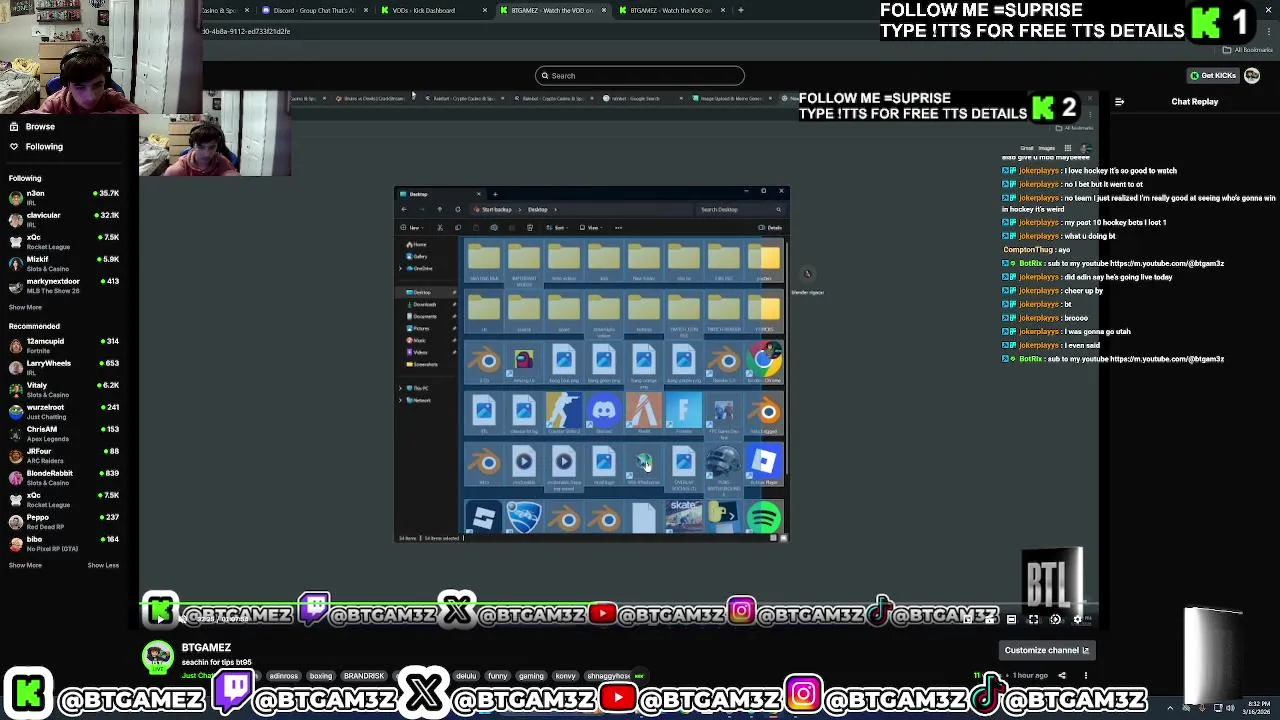This screenshot has width=1280, height=720.
Task: Launch Discord shortcut in File Explorer
Action: point(604,413)
